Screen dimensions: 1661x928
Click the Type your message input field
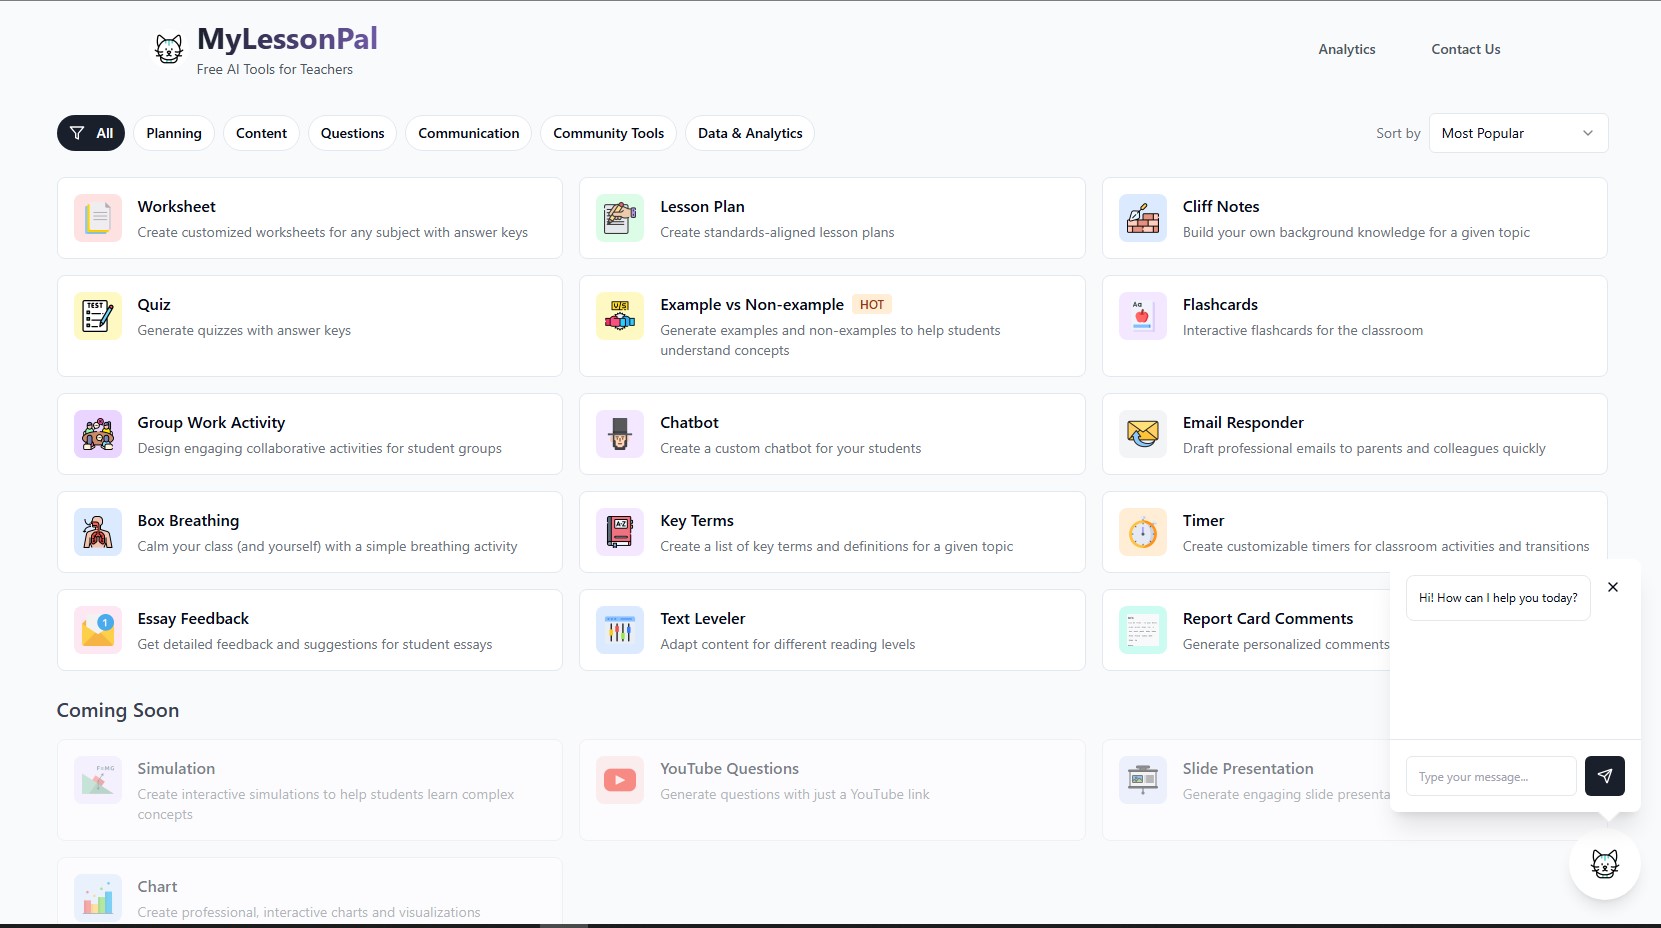click(1490, 776)
